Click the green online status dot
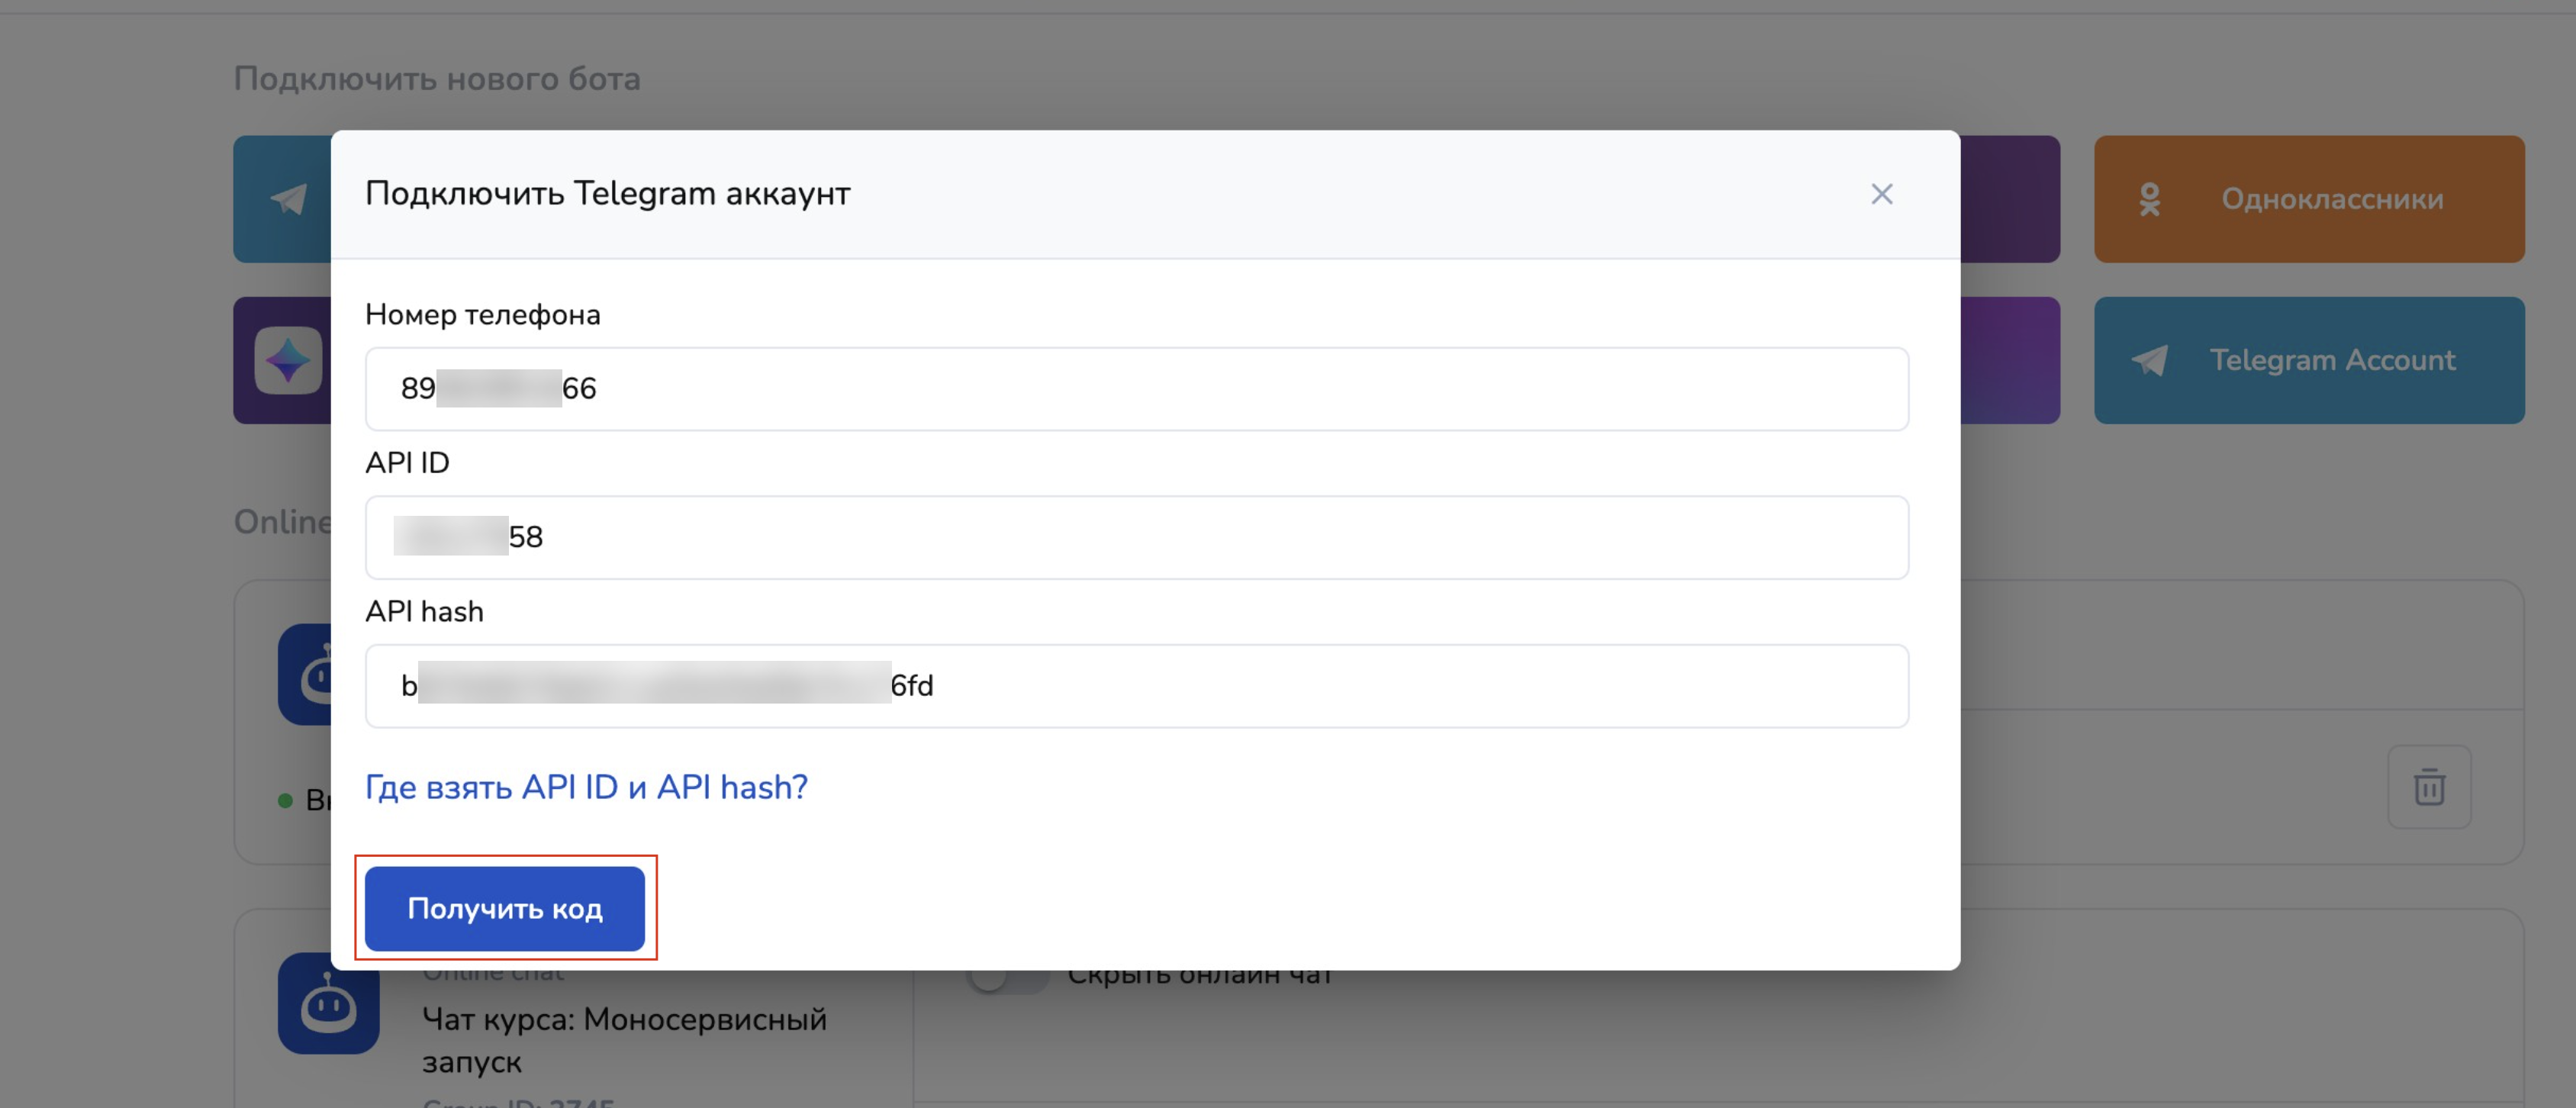Viewport: 2576px width, 1108px height. [285, 800]
